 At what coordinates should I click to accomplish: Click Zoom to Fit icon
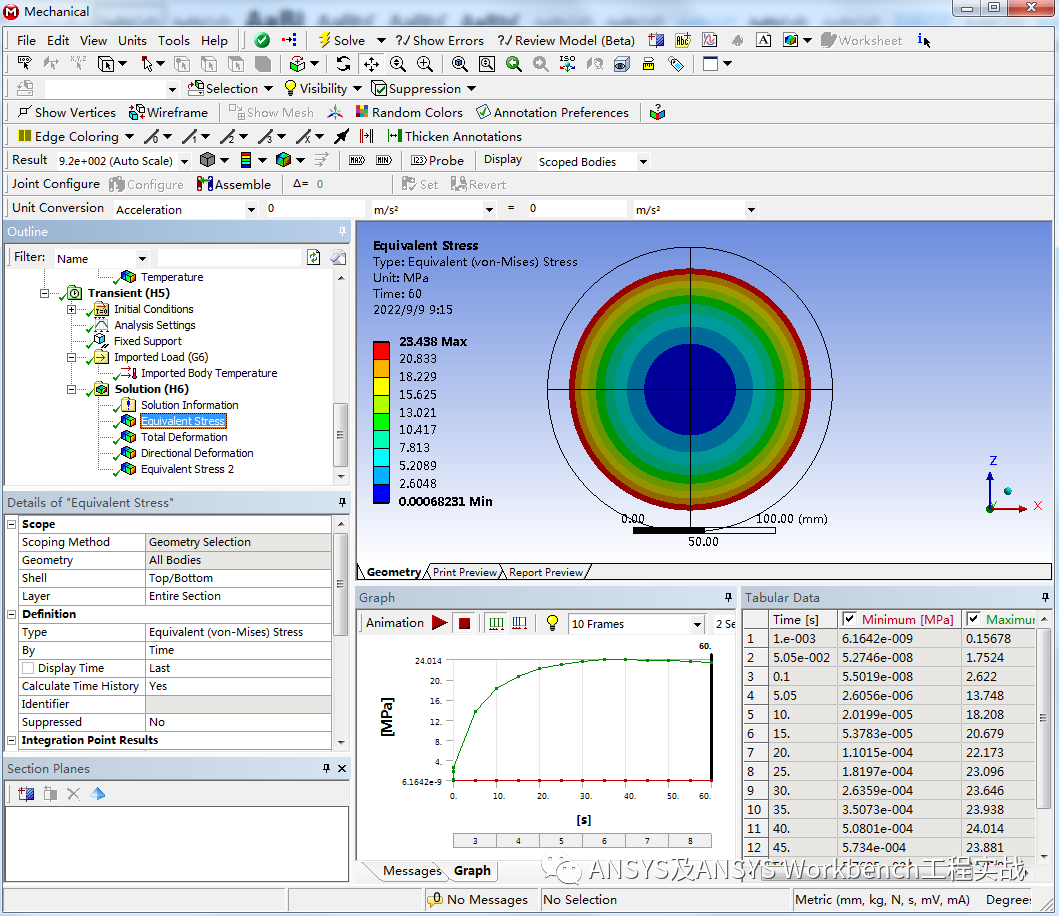(460, 64)
